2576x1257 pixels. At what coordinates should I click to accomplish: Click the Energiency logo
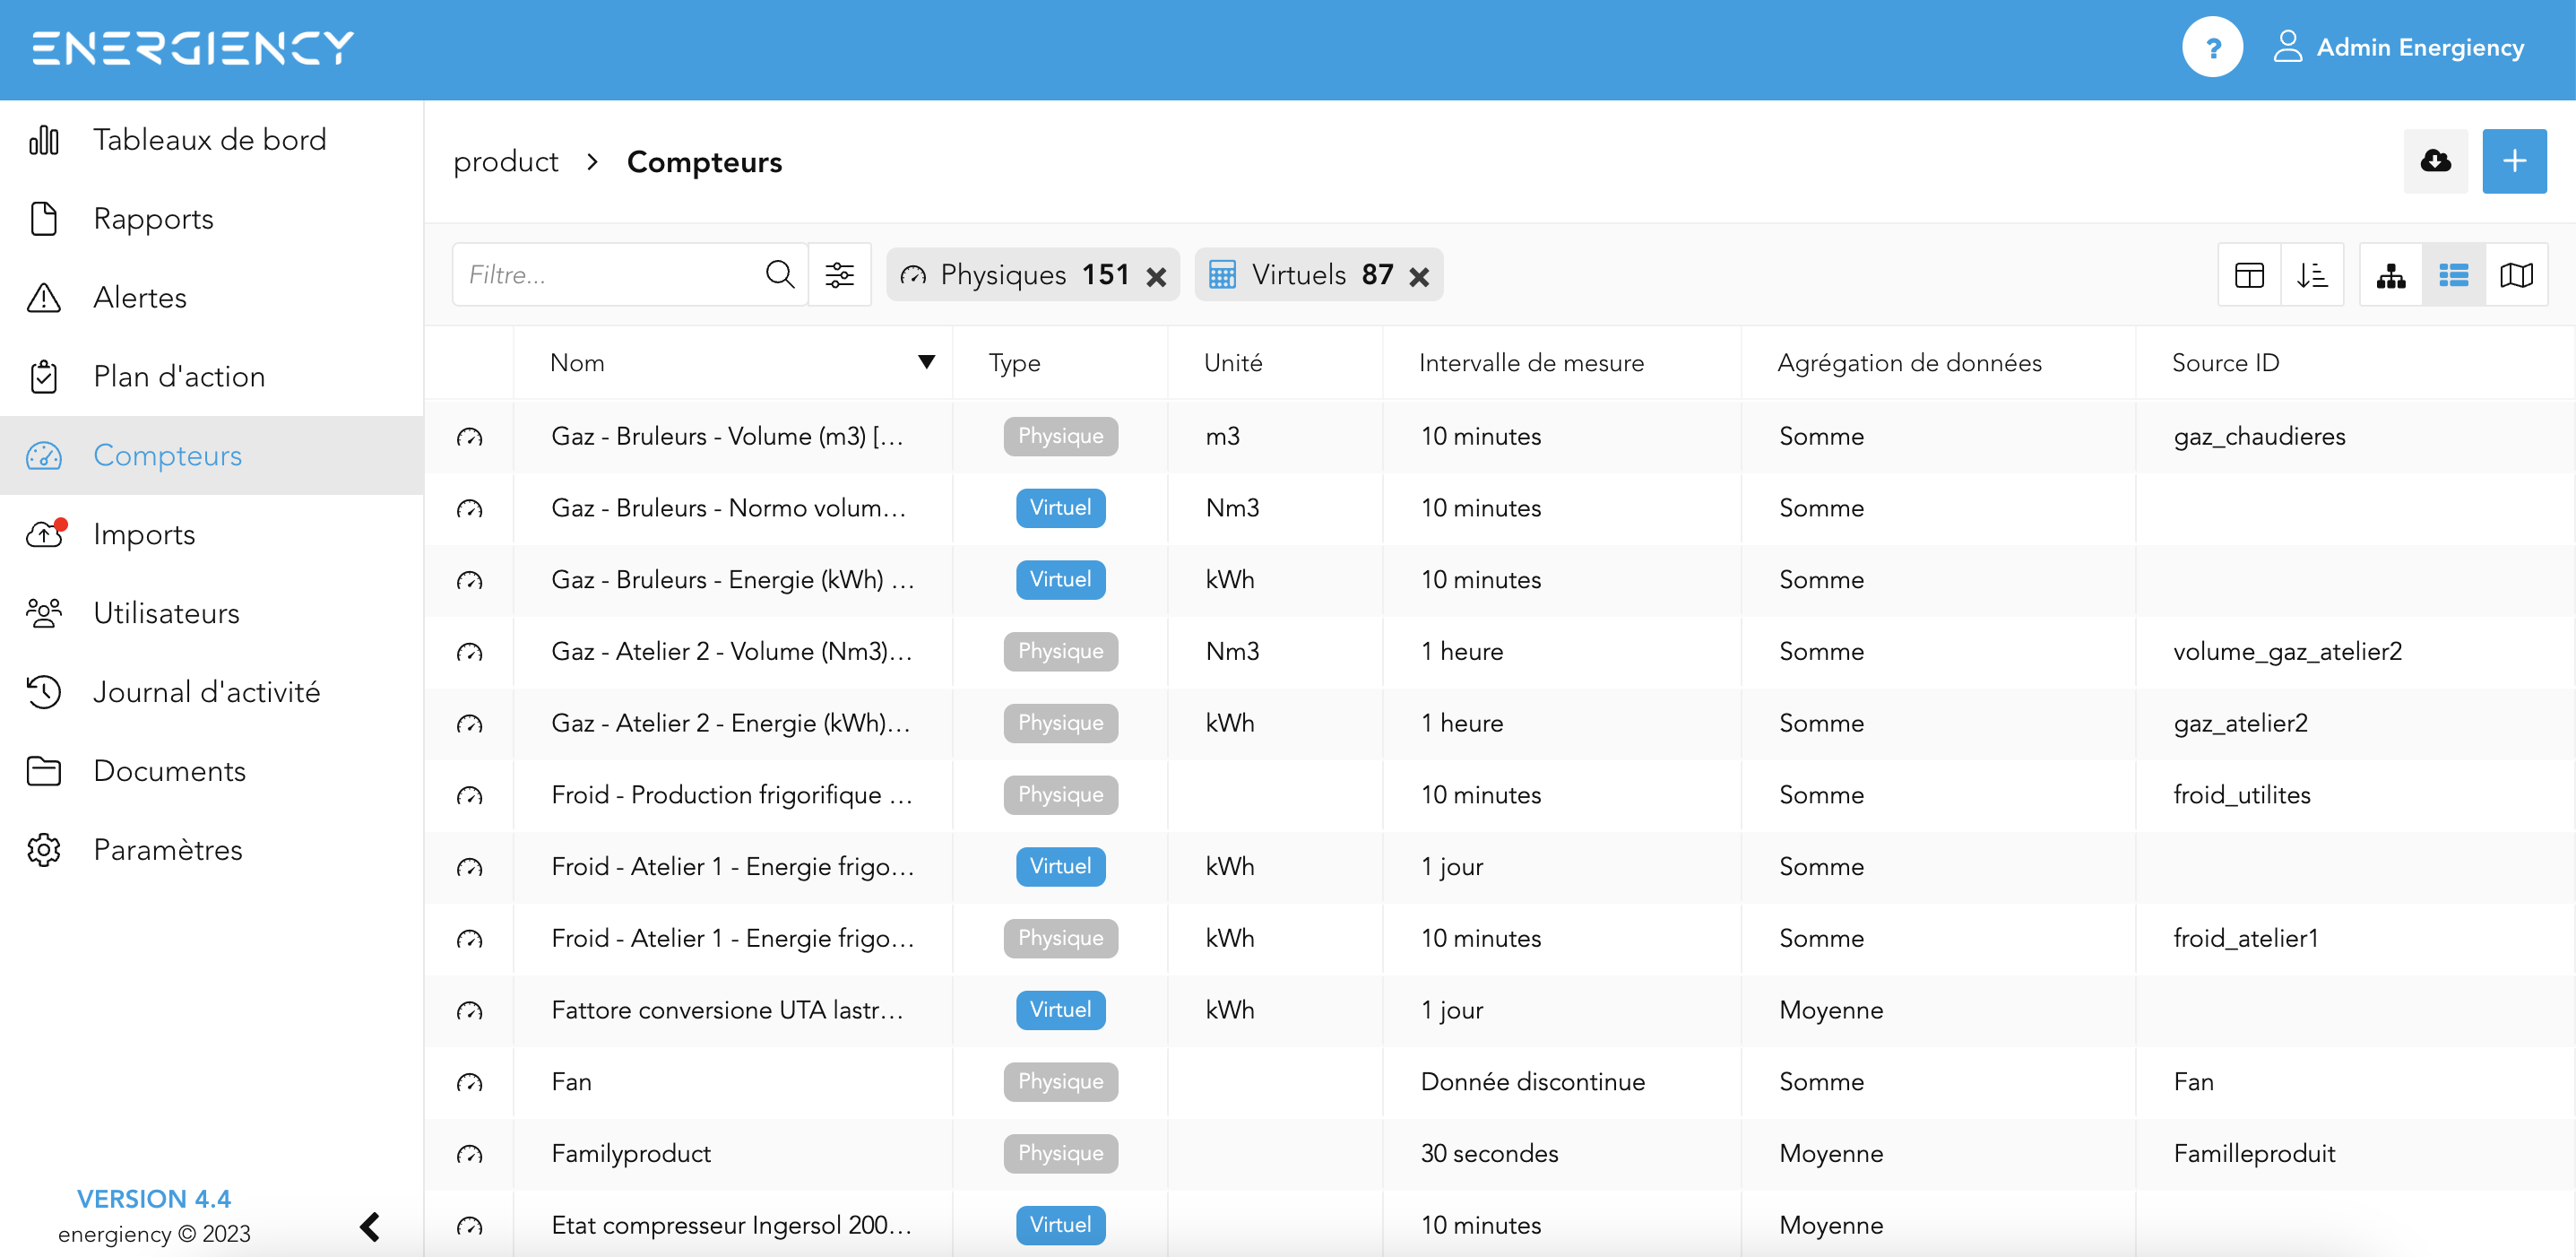[193, 47]
